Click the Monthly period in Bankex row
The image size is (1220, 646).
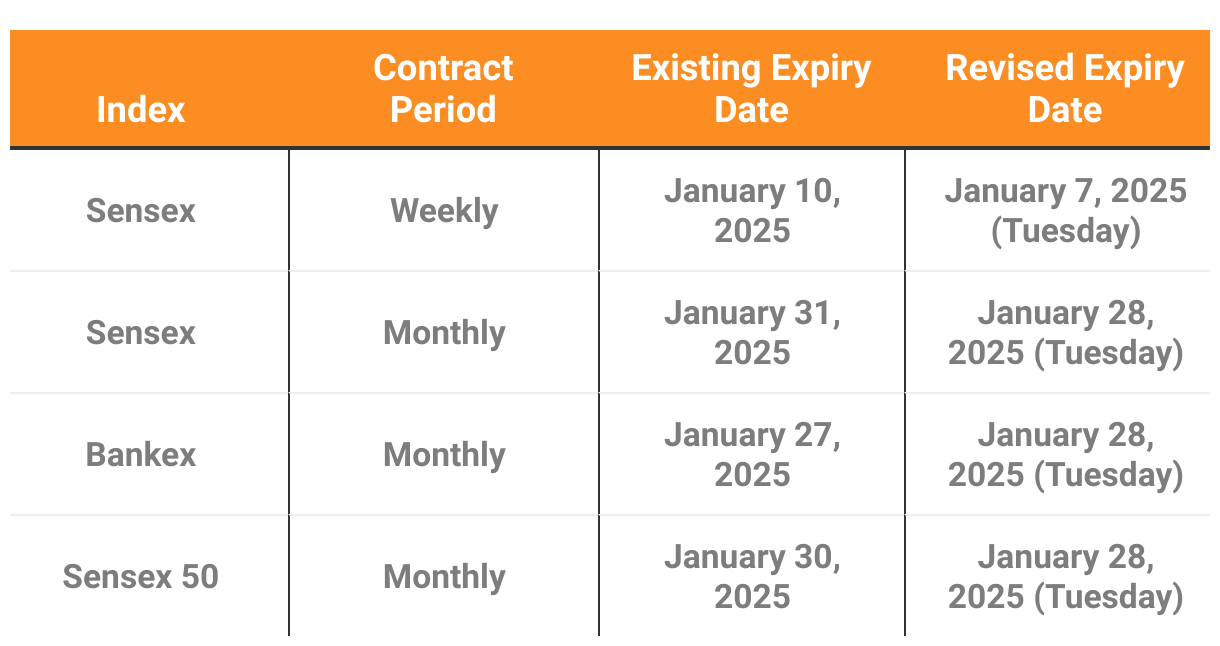pyautogui.click(x=444, y=455)
